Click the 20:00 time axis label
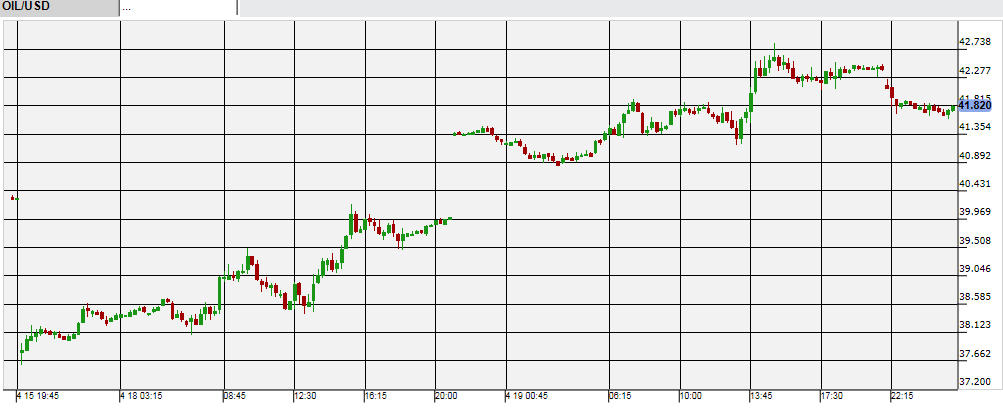The image size is (1003, 412). [446, 396]
